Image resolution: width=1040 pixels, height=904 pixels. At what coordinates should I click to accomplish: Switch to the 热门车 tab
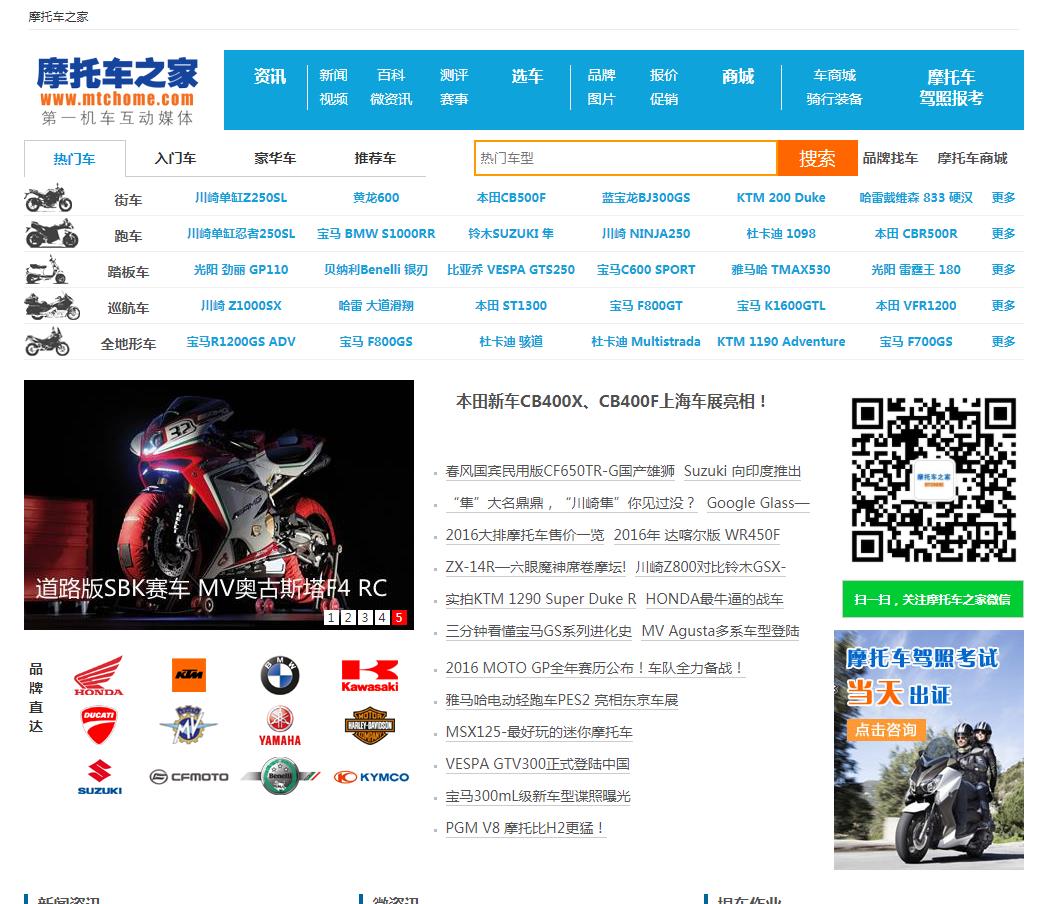click(x=74, y=159)
